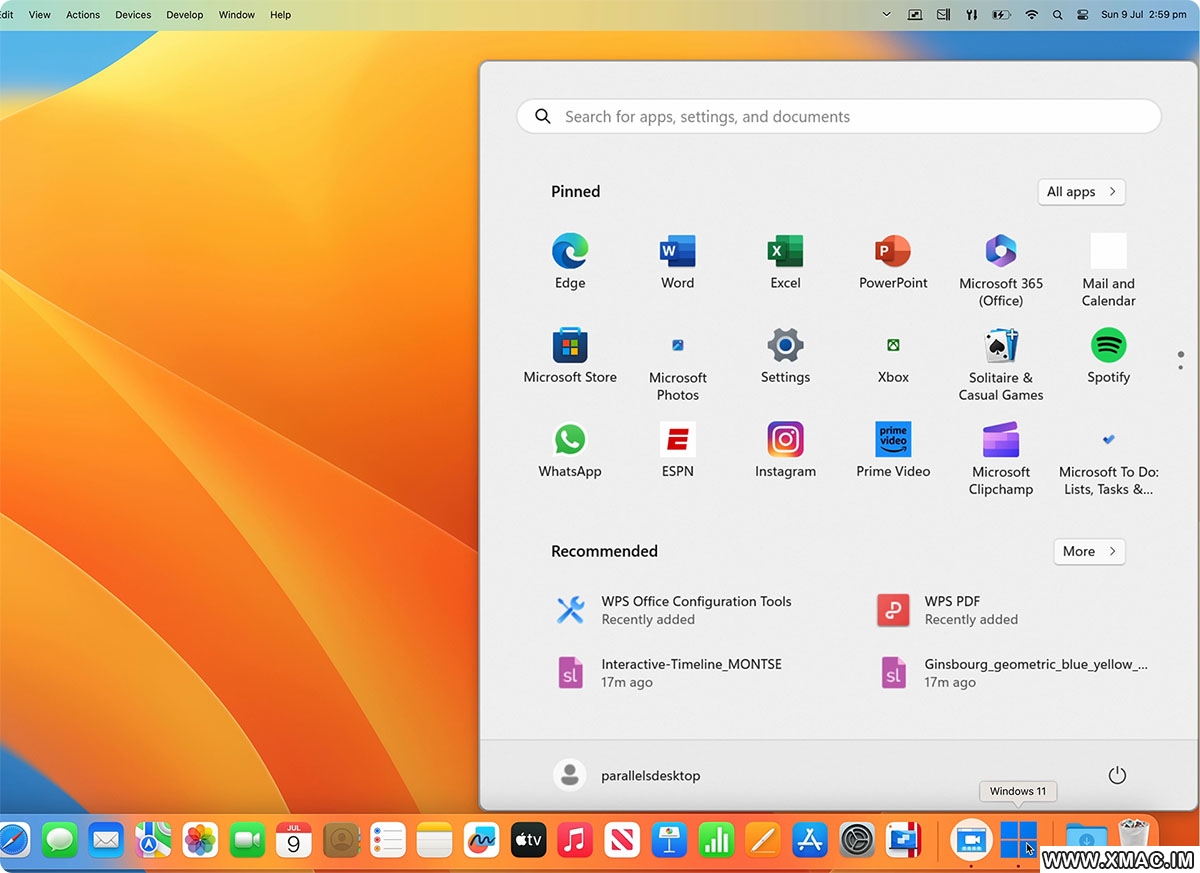
Task: Click More in the Recommended section
Action: pos(1089,551)
